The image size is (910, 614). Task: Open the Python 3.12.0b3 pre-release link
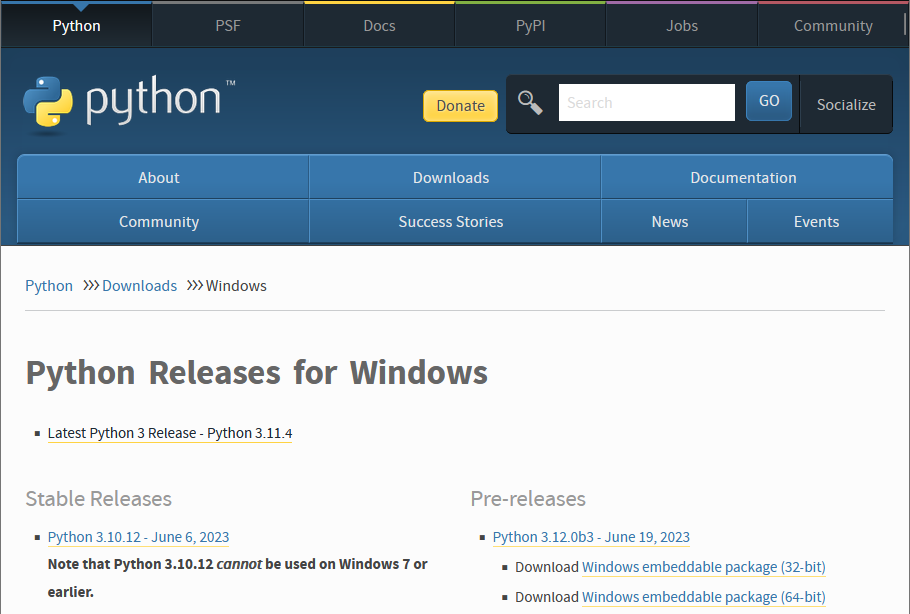[591, 537]
